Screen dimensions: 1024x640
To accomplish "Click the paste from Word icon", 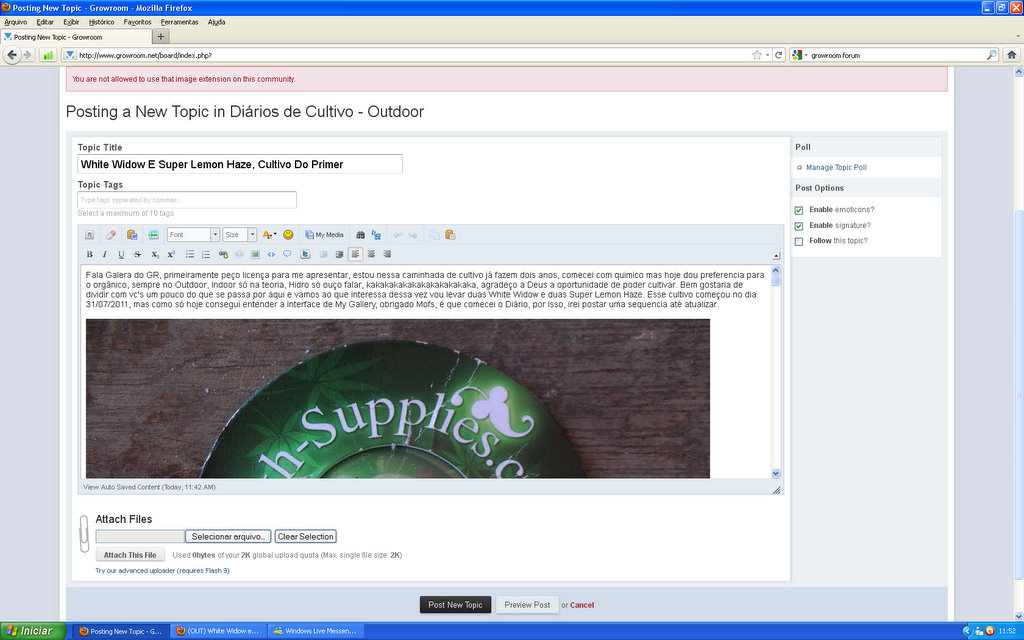I will click(132, 234).
